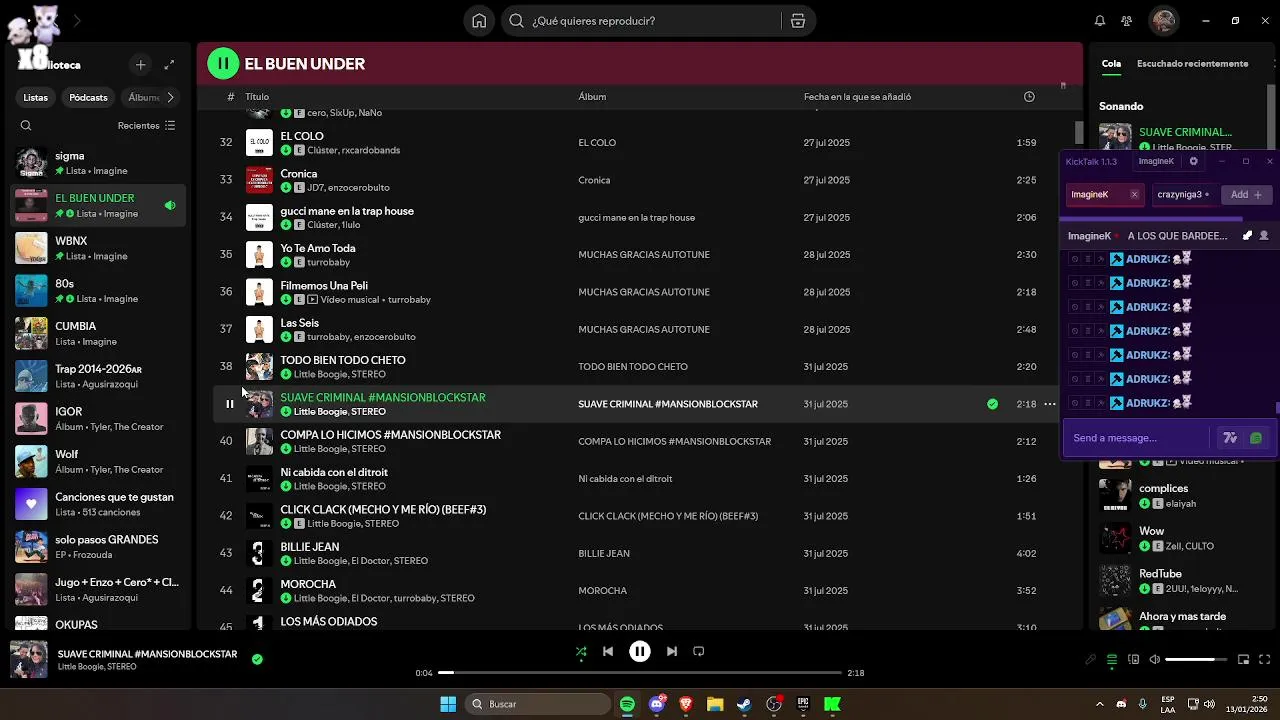
Task: Open the Windows Start menu
Action: coord(448,704)
